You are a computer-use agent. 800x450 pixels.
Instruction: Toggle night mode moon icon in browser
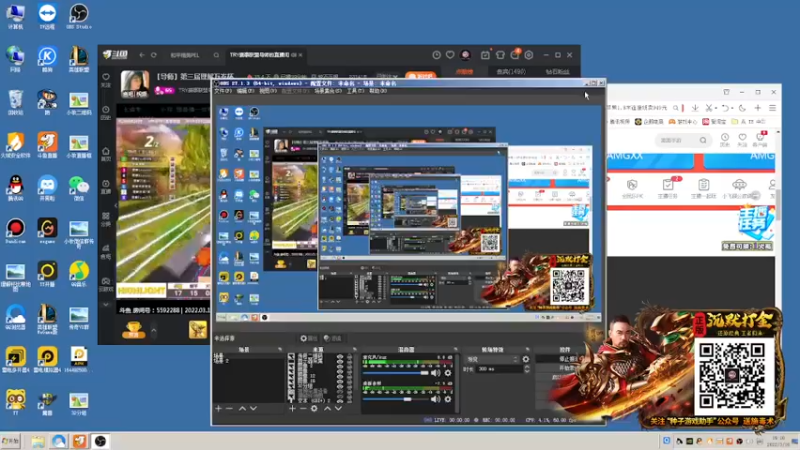click(x=742, y=108)
